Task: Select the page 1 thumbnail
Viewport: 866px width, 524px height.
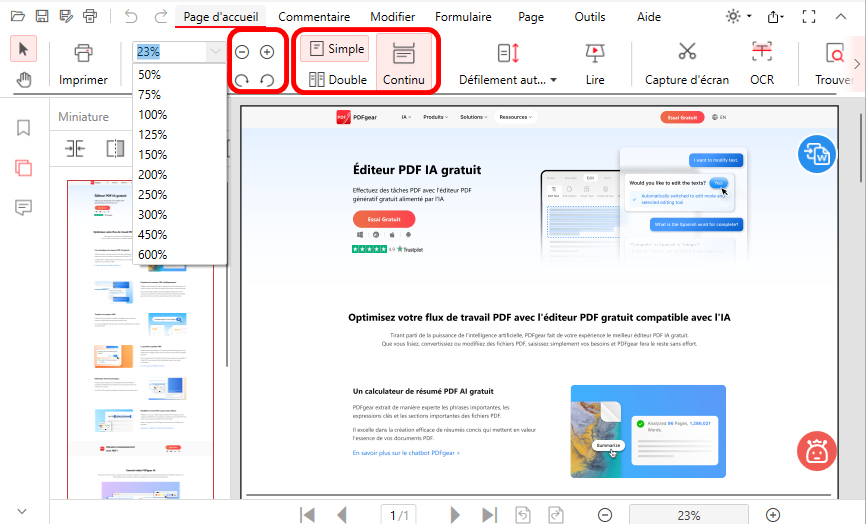Action: (x=140, y=340)
